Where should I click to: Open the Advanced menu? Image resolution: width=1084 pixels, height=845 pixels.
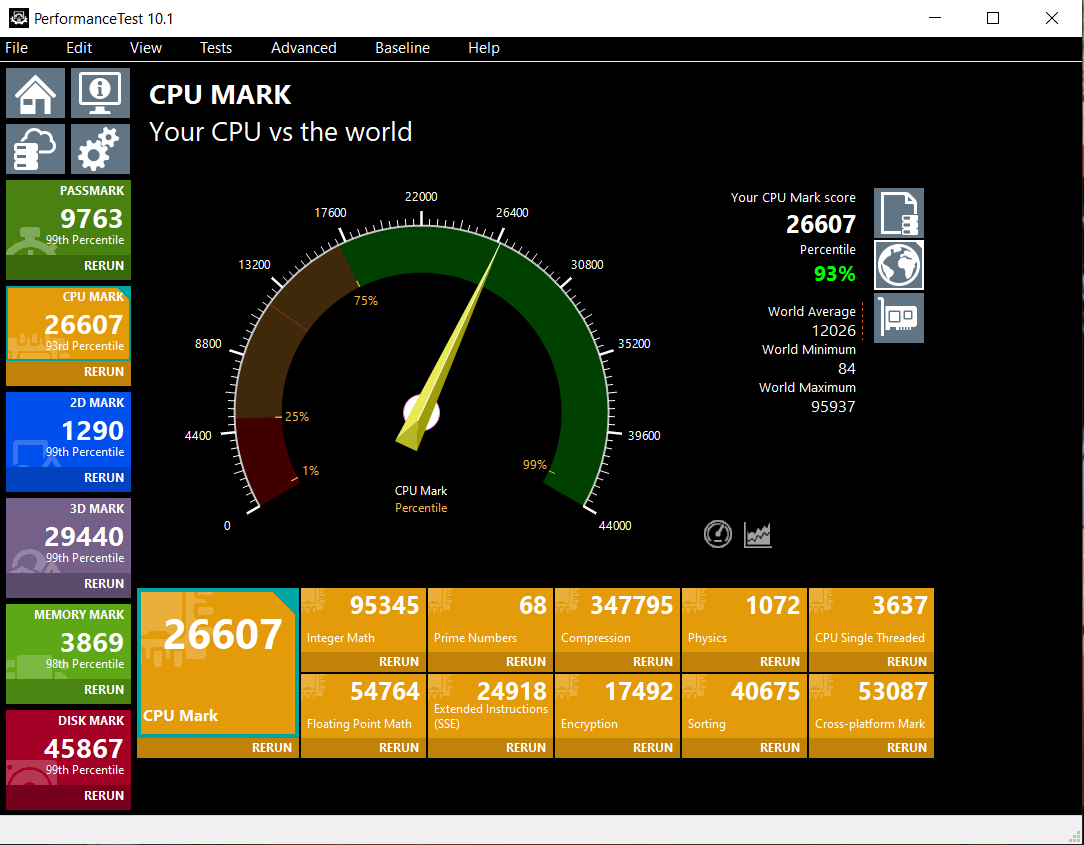[303, 48]
